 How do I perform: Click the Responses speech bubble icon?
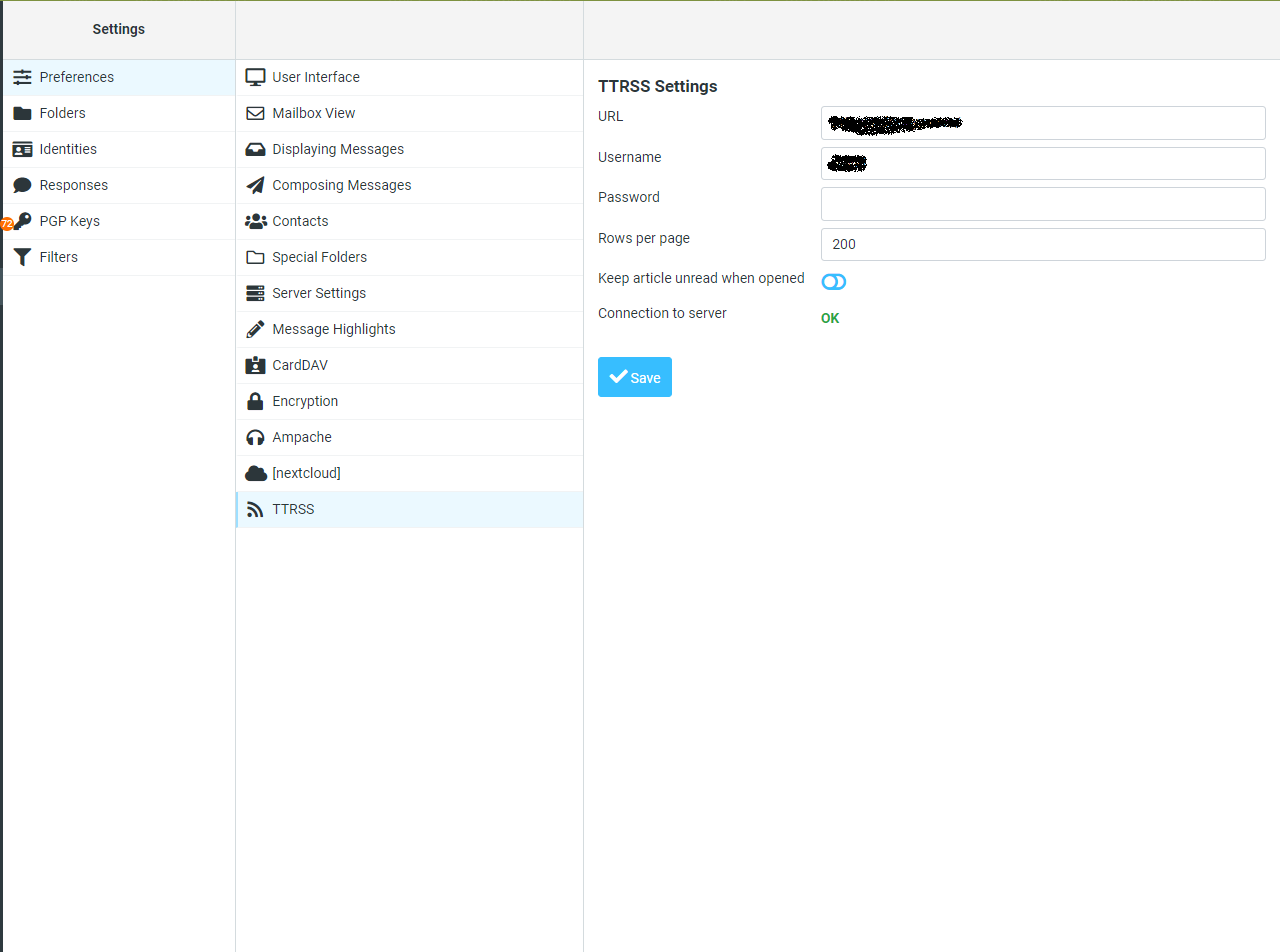click(22, 185)
